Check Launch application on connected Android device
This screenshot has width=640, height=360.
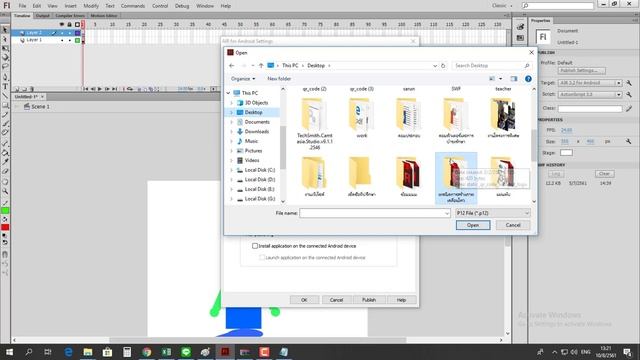[x=262, y=258]
